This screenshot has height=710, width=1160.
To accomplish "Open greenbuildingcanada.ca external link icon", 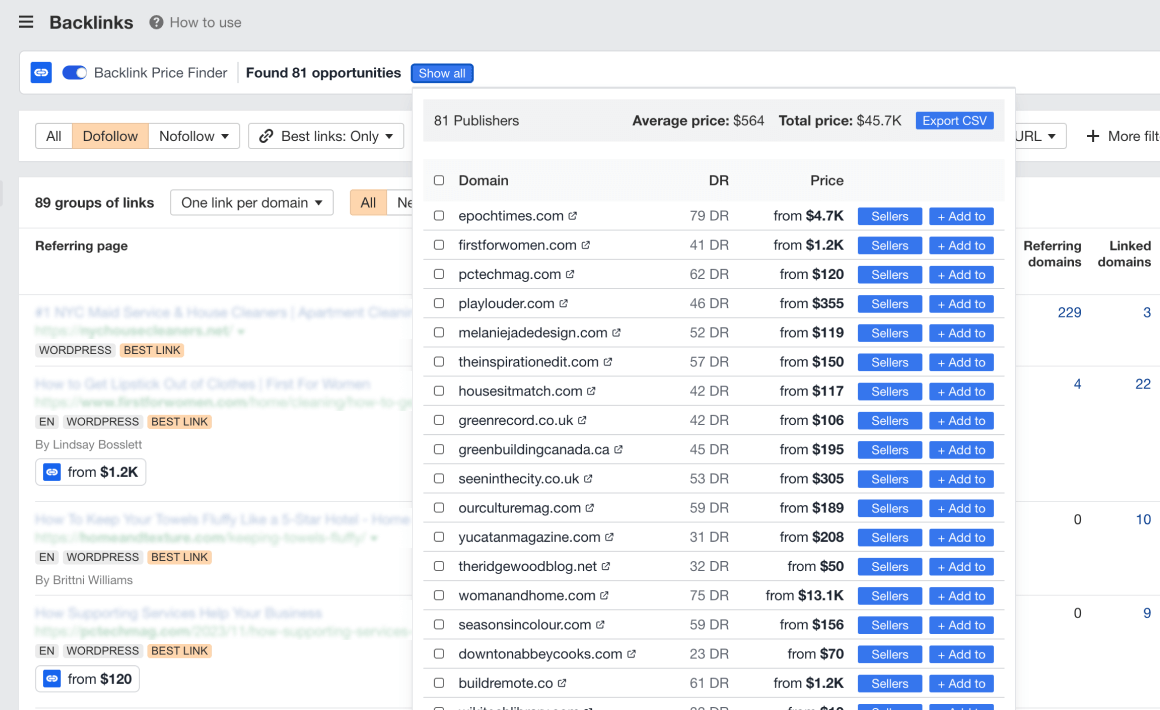I will pyautogui.click(x=618, y=450).
